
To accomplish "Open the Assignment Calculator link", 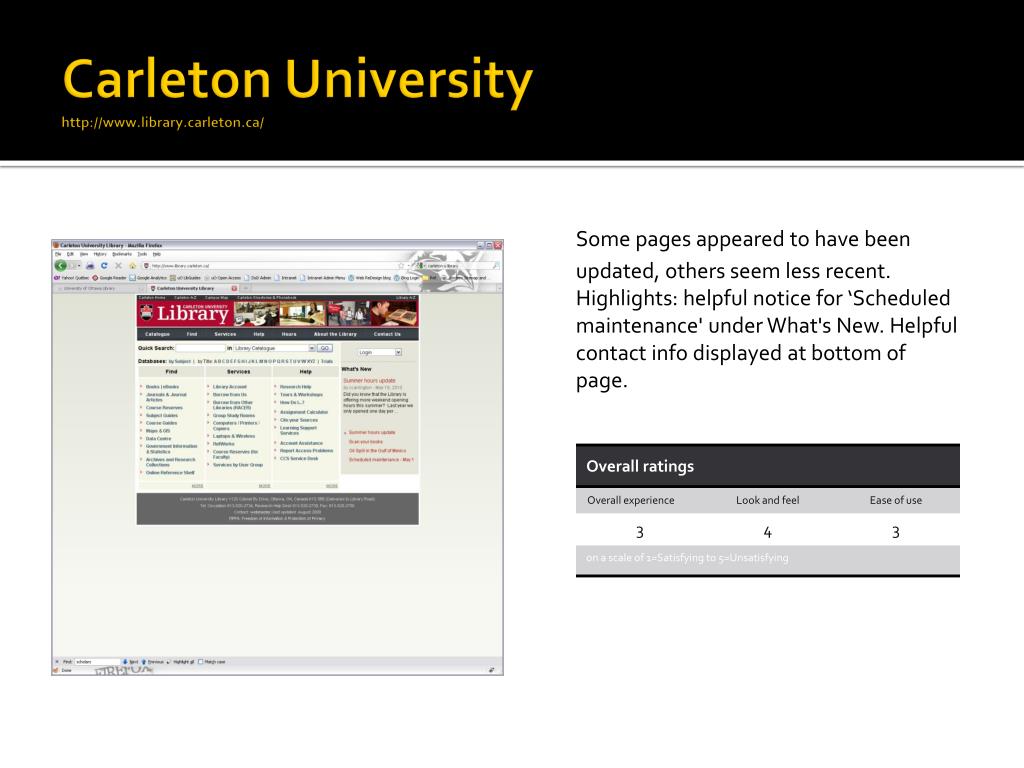I will [x=304, y=412].
